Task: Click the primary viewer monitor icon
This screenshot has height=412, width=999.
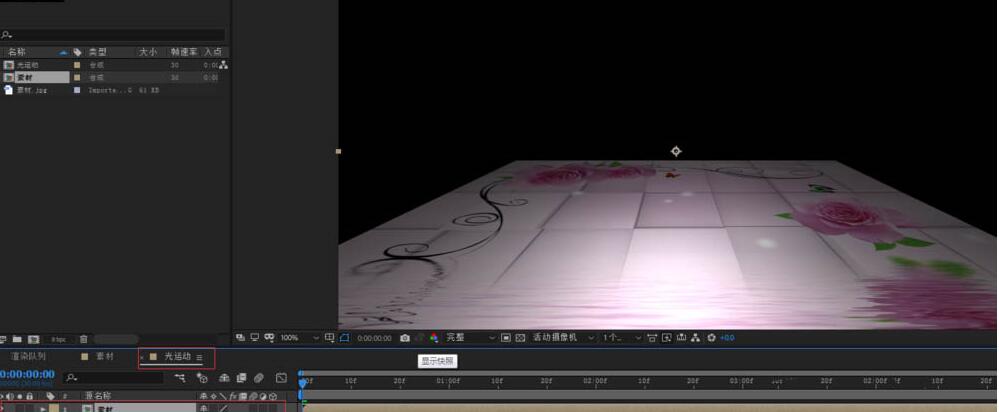Action: tap(254, 337)
